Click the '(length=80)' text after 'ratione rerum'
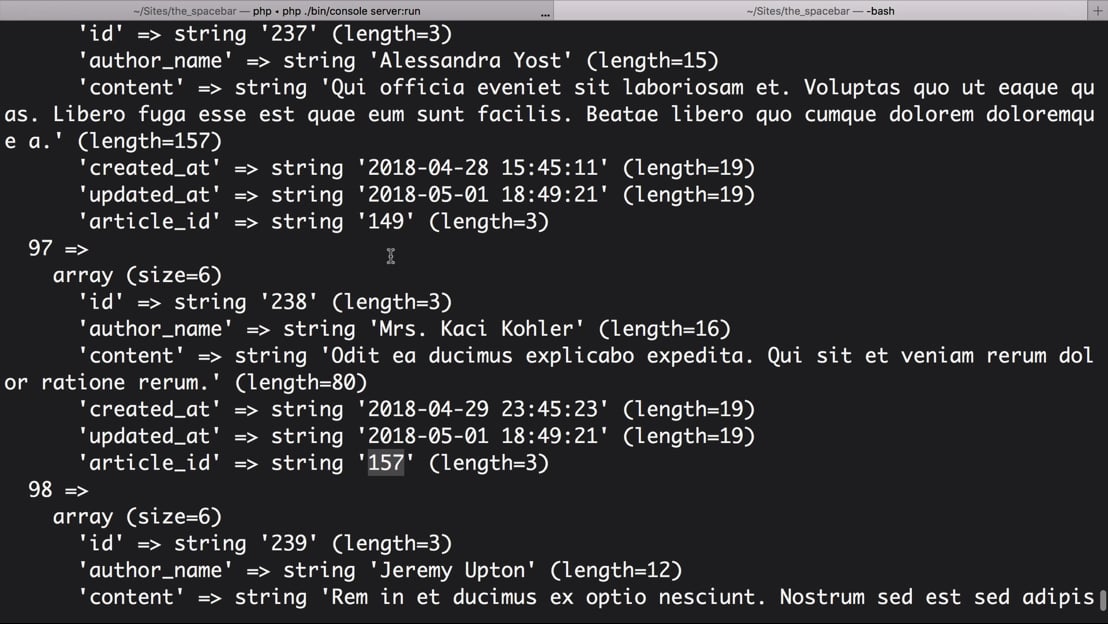 click(x=301, y=383)
